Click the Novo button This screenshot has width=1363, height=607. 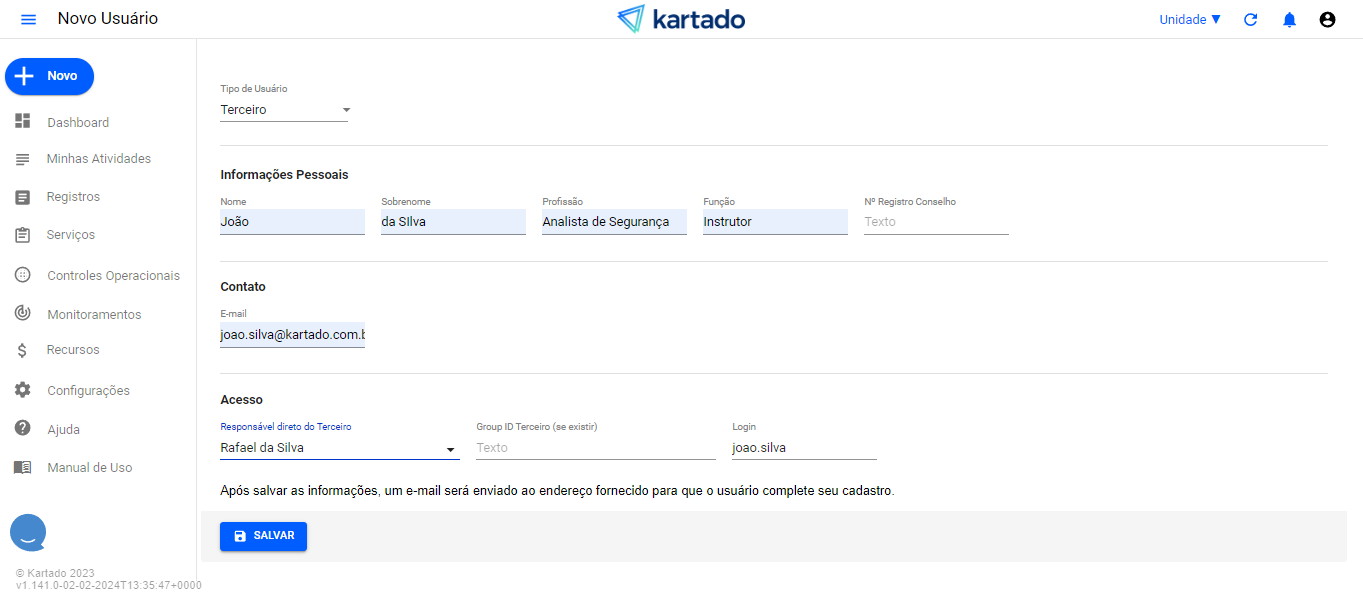tap(49, 76)
